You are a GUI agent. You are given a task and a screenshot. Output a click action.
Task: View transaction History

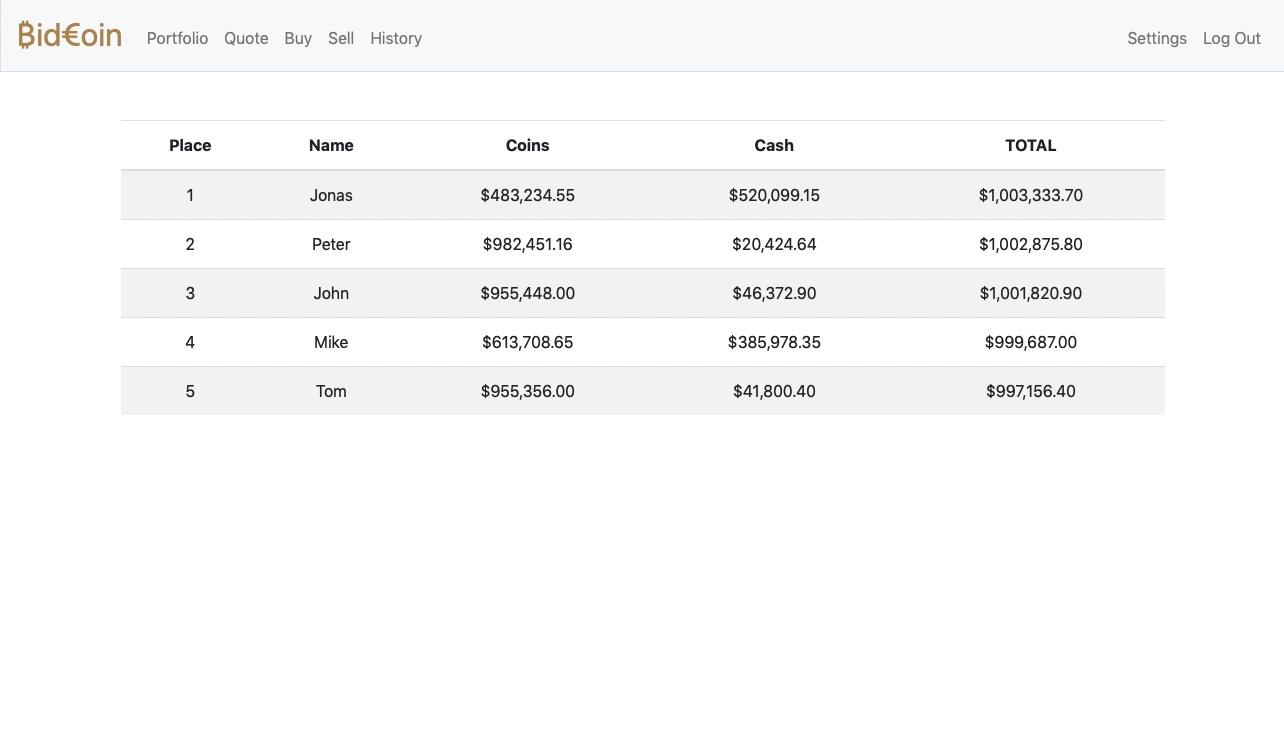(x=396, y=38)
